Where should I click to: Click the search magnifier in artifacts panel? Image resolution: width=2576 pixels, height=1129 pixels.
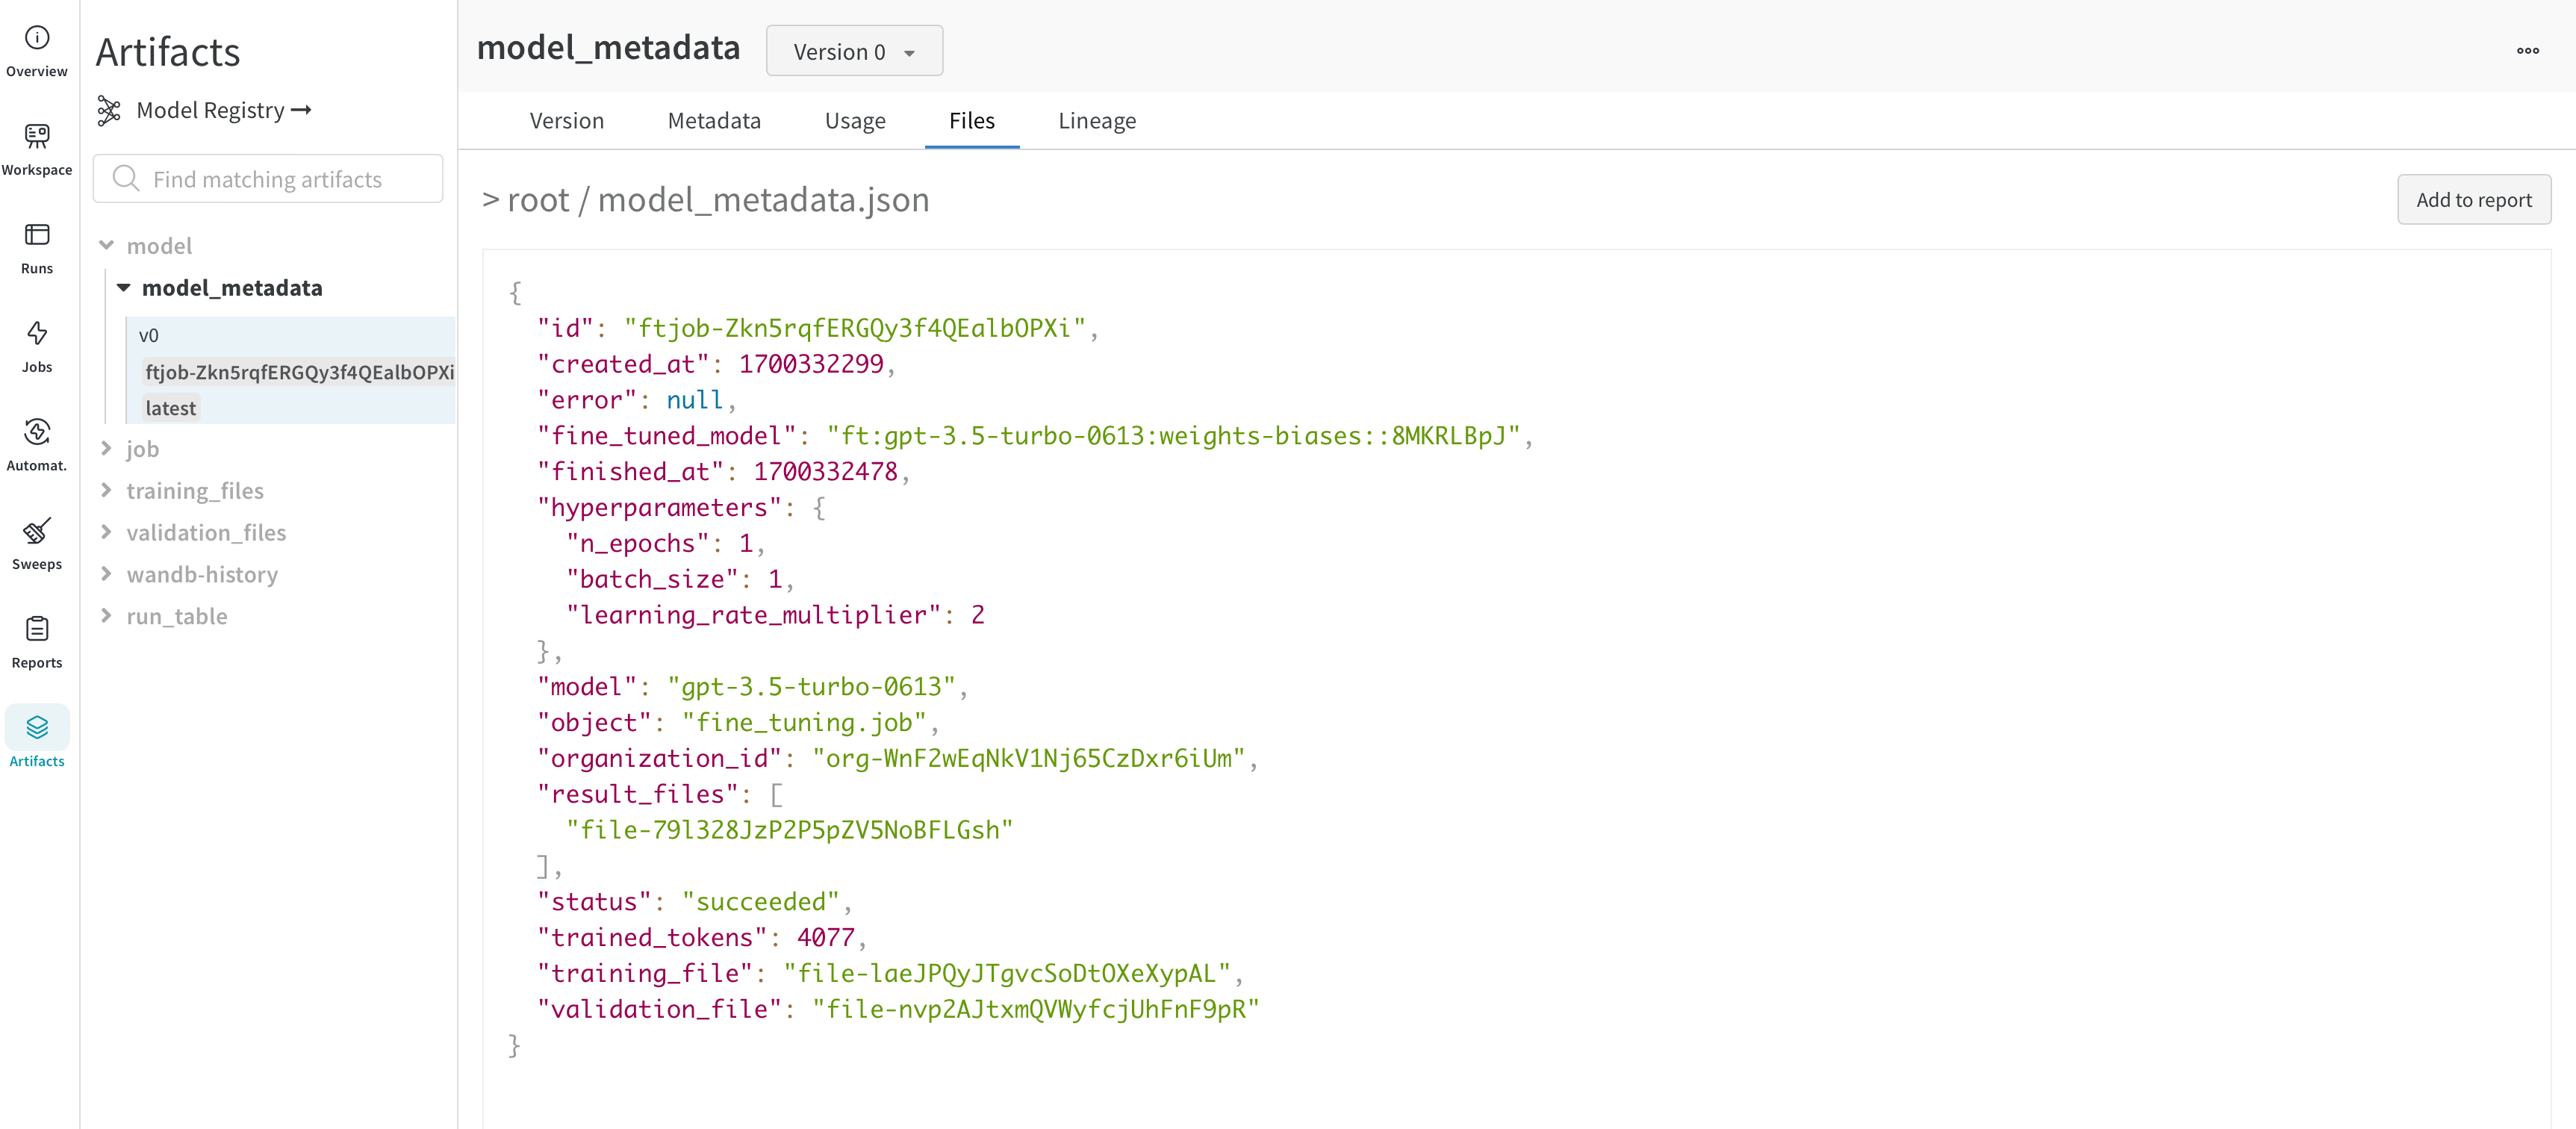(126, 178)
